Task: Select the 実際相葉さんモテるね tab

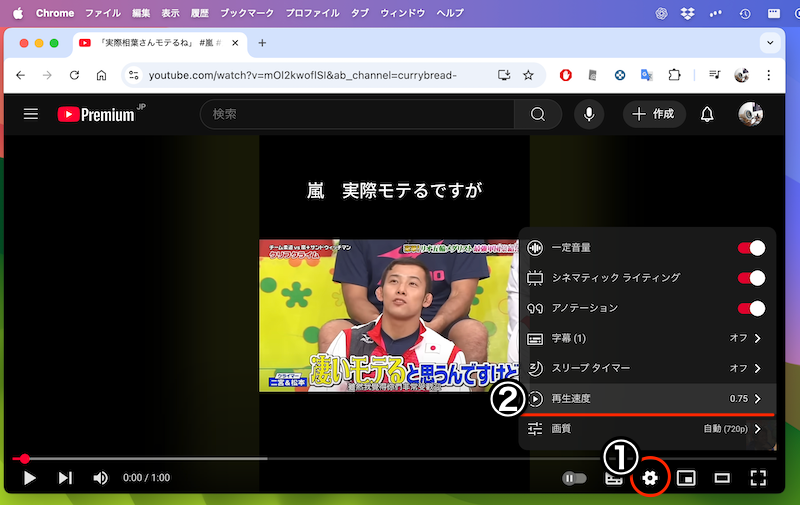Action: [x=160, y=43]
